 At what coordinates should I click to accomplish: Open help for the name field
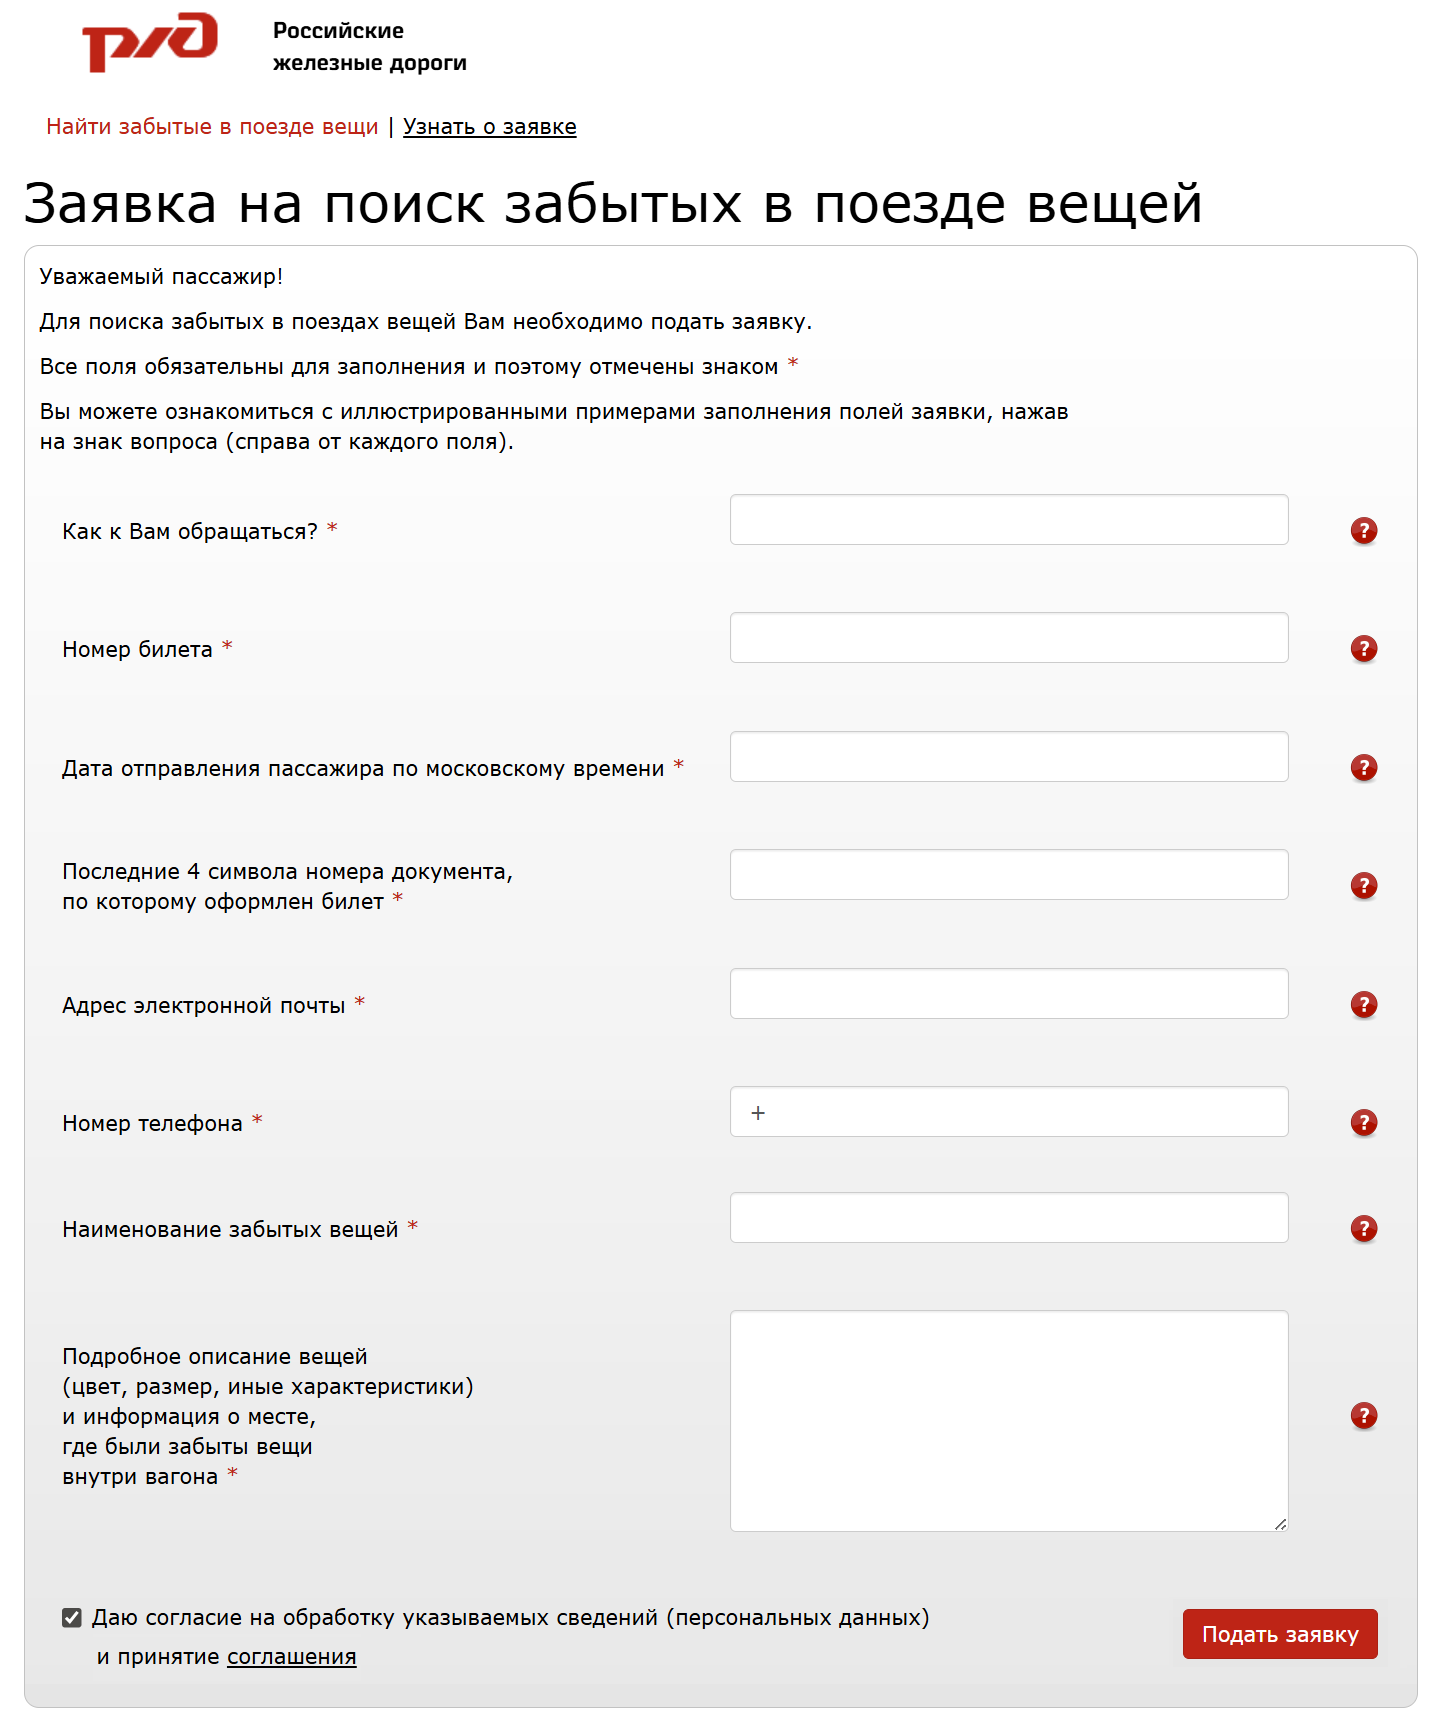[1362, 530]
